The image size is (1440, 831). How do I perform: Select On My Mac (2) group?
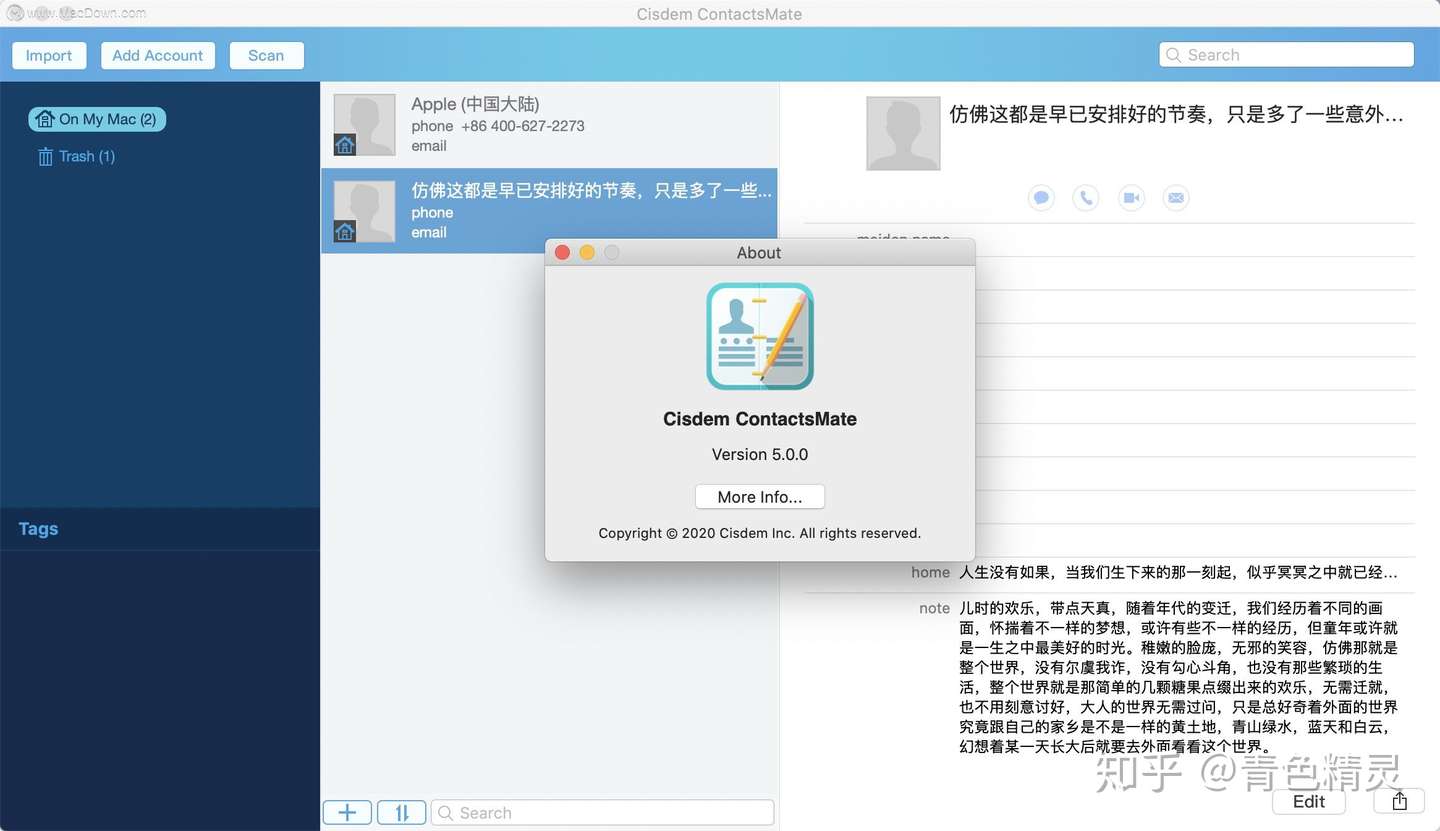(97, 119)
